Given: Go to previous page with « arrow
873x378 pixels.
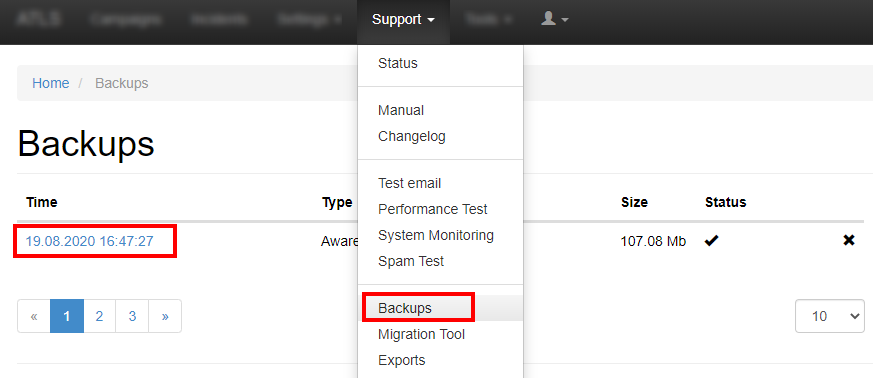Looking at the screenshot, I should 34,316.
